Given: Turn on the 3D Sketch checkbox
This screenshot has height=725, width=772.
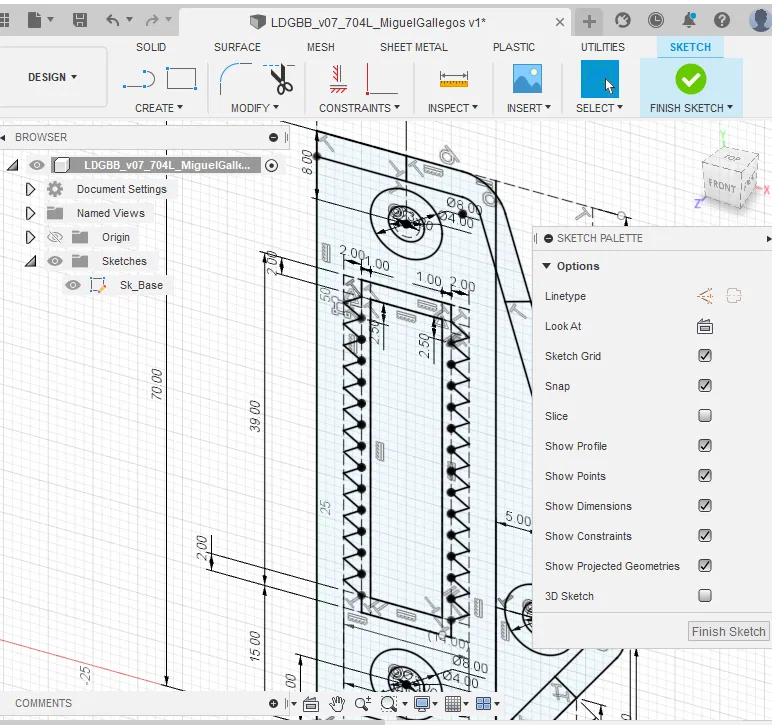Looking at the screenshot, I should (705, 596).
